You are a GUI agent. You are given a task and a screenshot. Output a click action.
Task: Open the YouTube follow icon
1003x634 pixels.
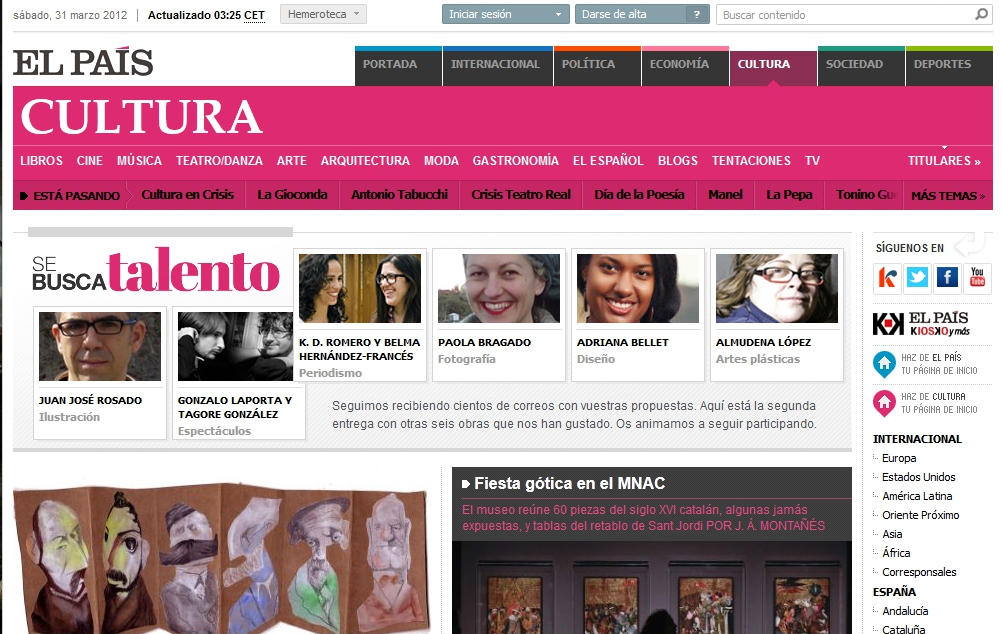pyautogui.click(x=977, y=278)
